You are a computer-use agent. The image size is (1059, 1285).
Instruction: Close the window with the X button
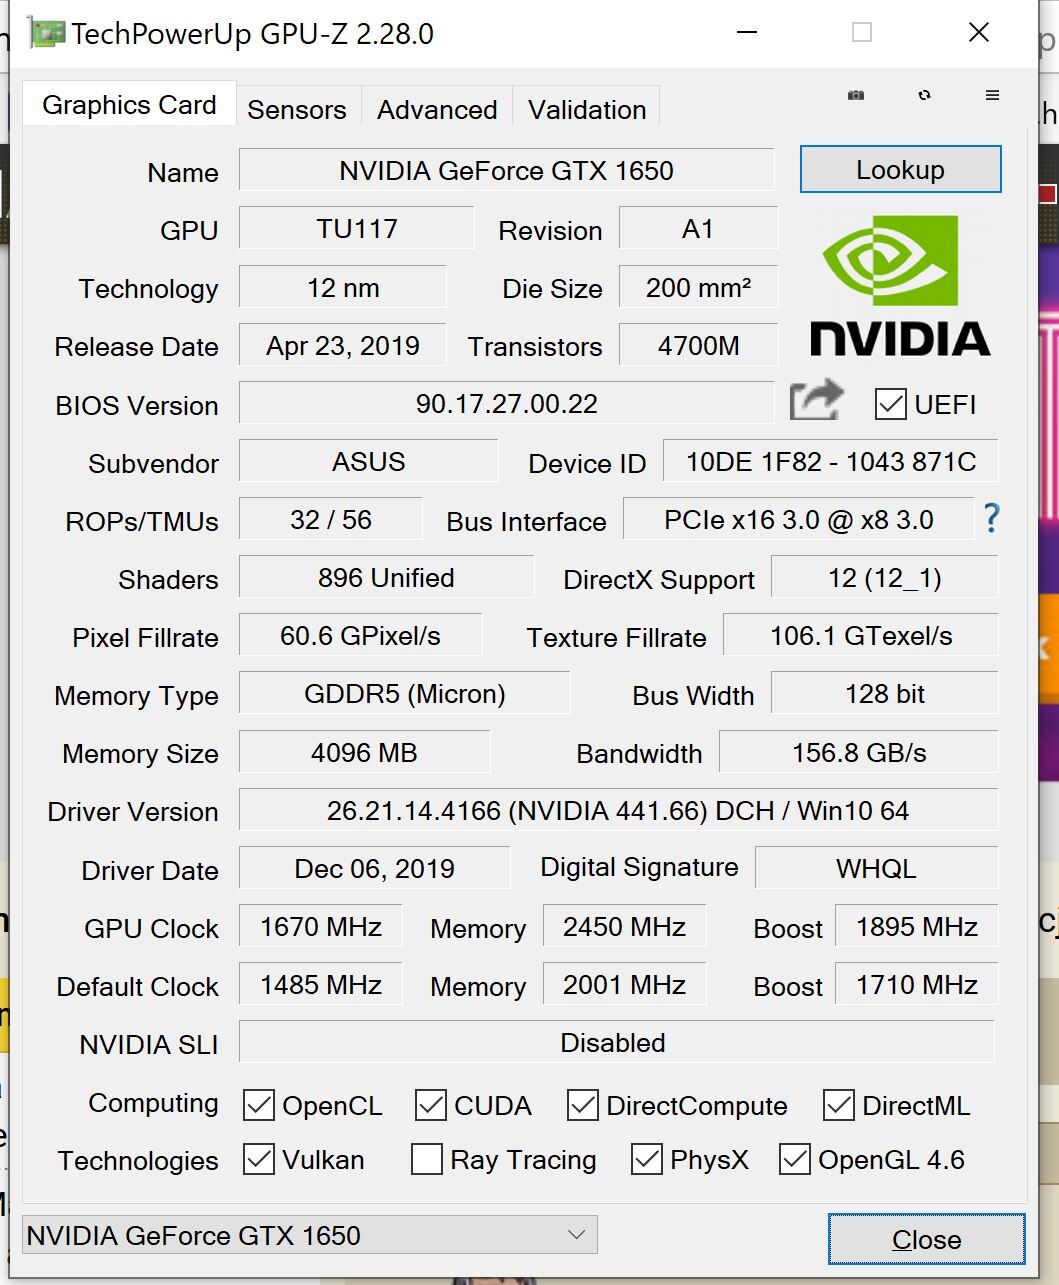coord(979,33)
